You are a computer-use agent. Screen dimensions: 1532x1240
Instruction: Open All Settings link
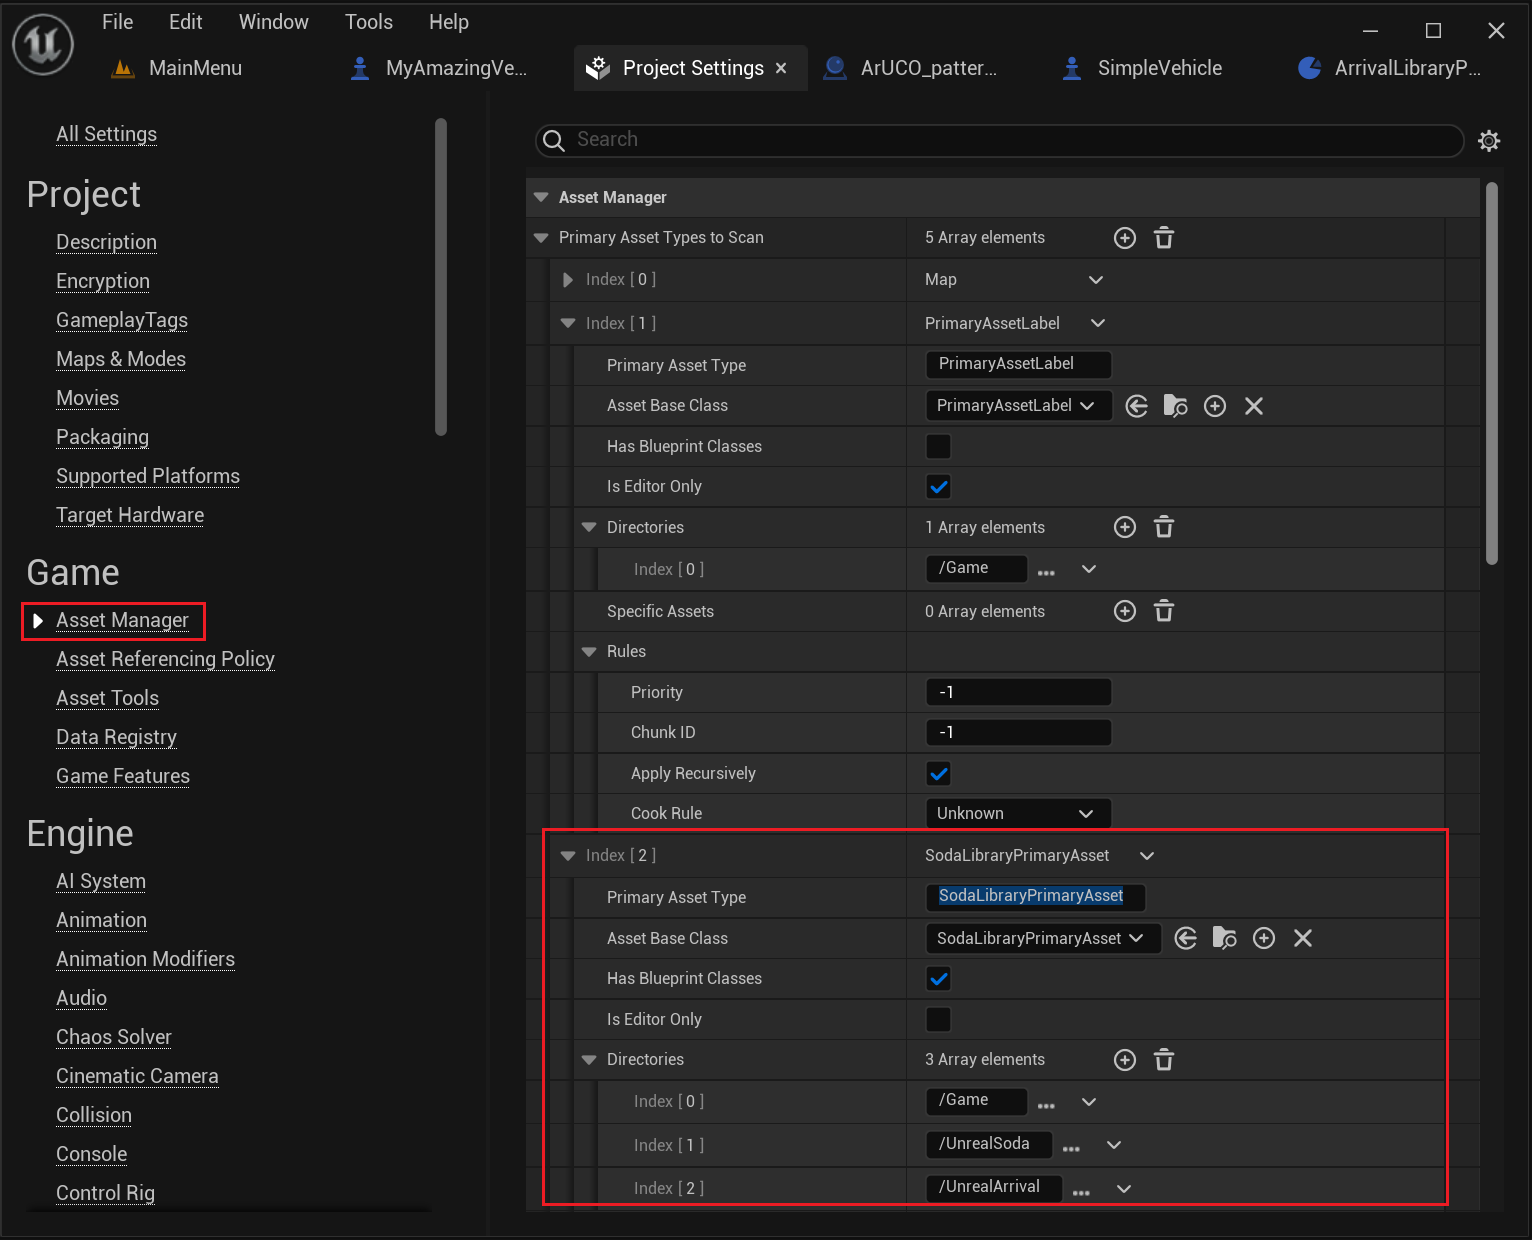pyautogui.click(x=106, y=134)
